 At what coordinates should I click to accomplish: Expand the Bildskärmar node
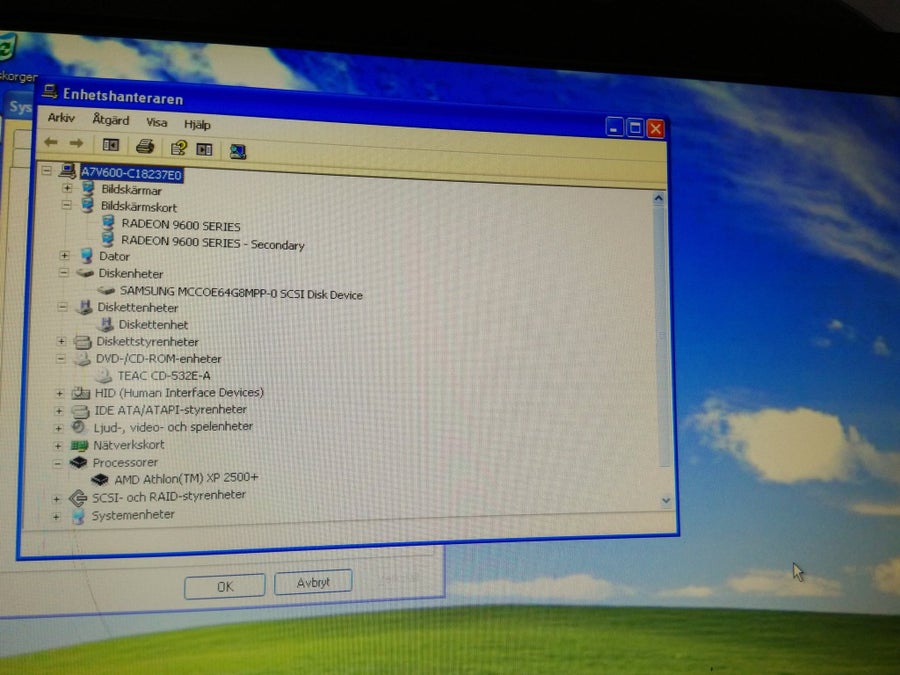(67, 188)
